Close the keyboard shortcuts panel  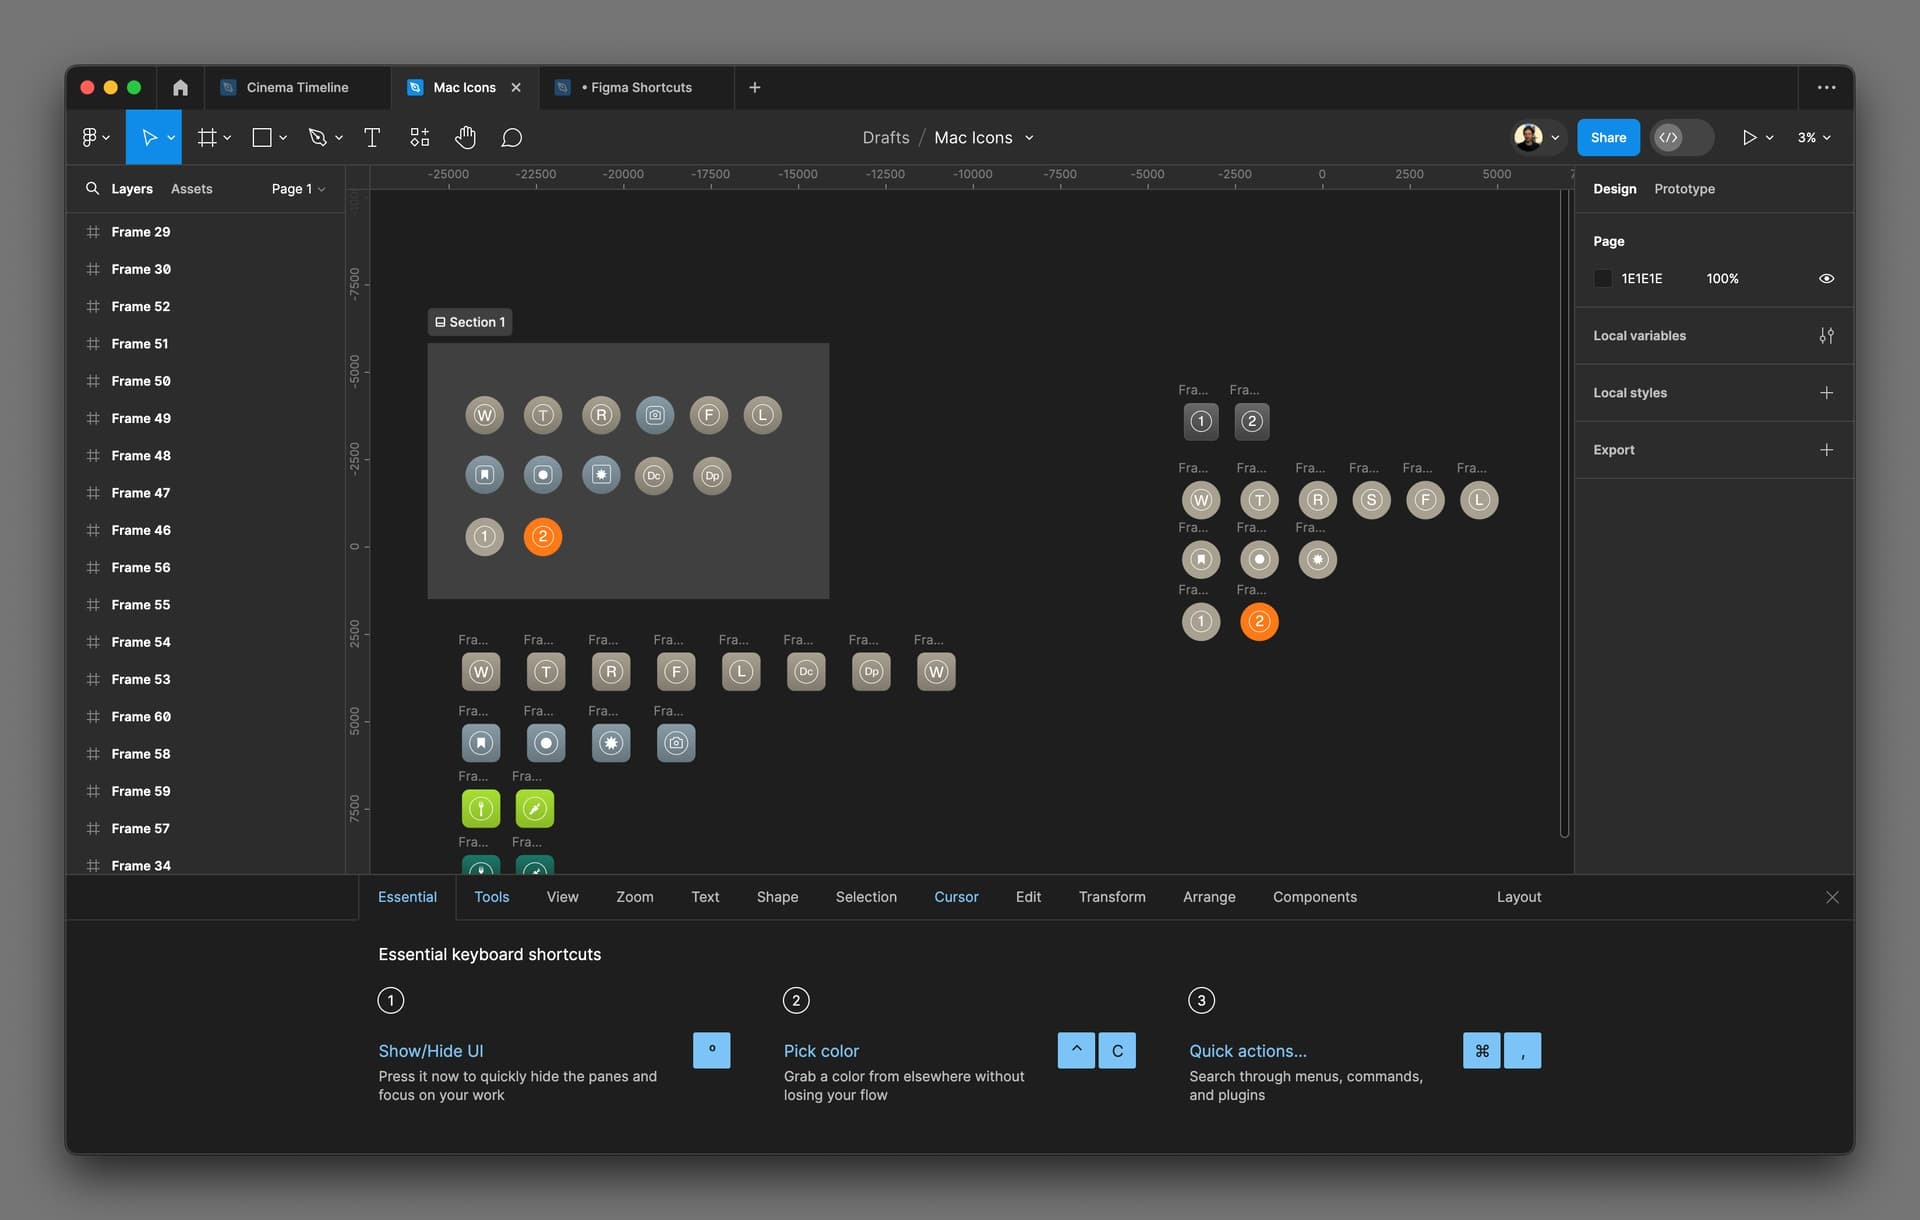(1832, 897)
